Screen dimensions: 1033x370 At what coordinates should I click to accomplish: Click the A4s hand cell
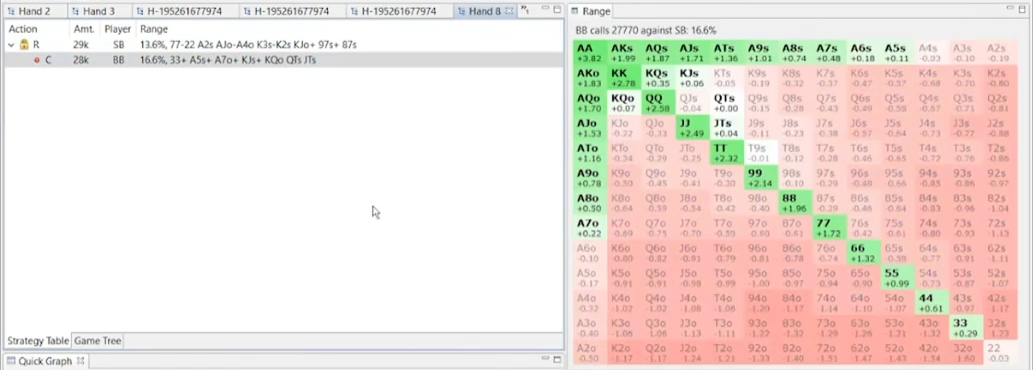[932, 53]
